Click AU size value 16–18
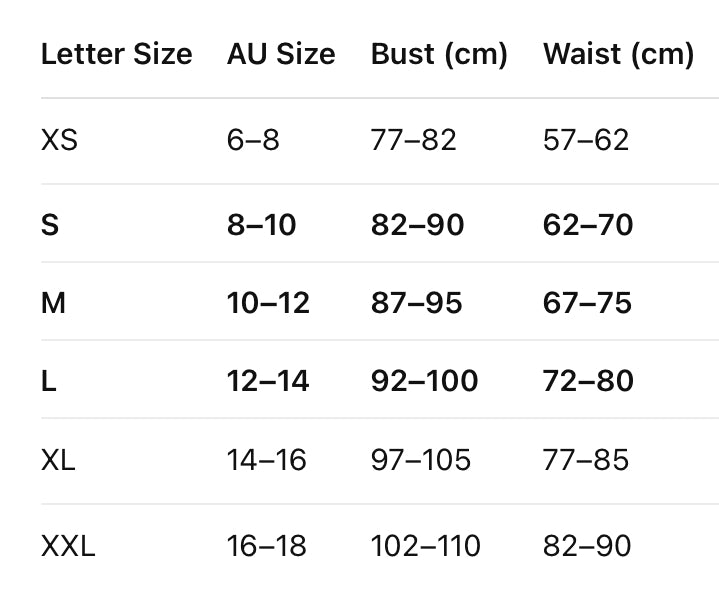Screen dimensions: 719x612 (x=266, y=546)
